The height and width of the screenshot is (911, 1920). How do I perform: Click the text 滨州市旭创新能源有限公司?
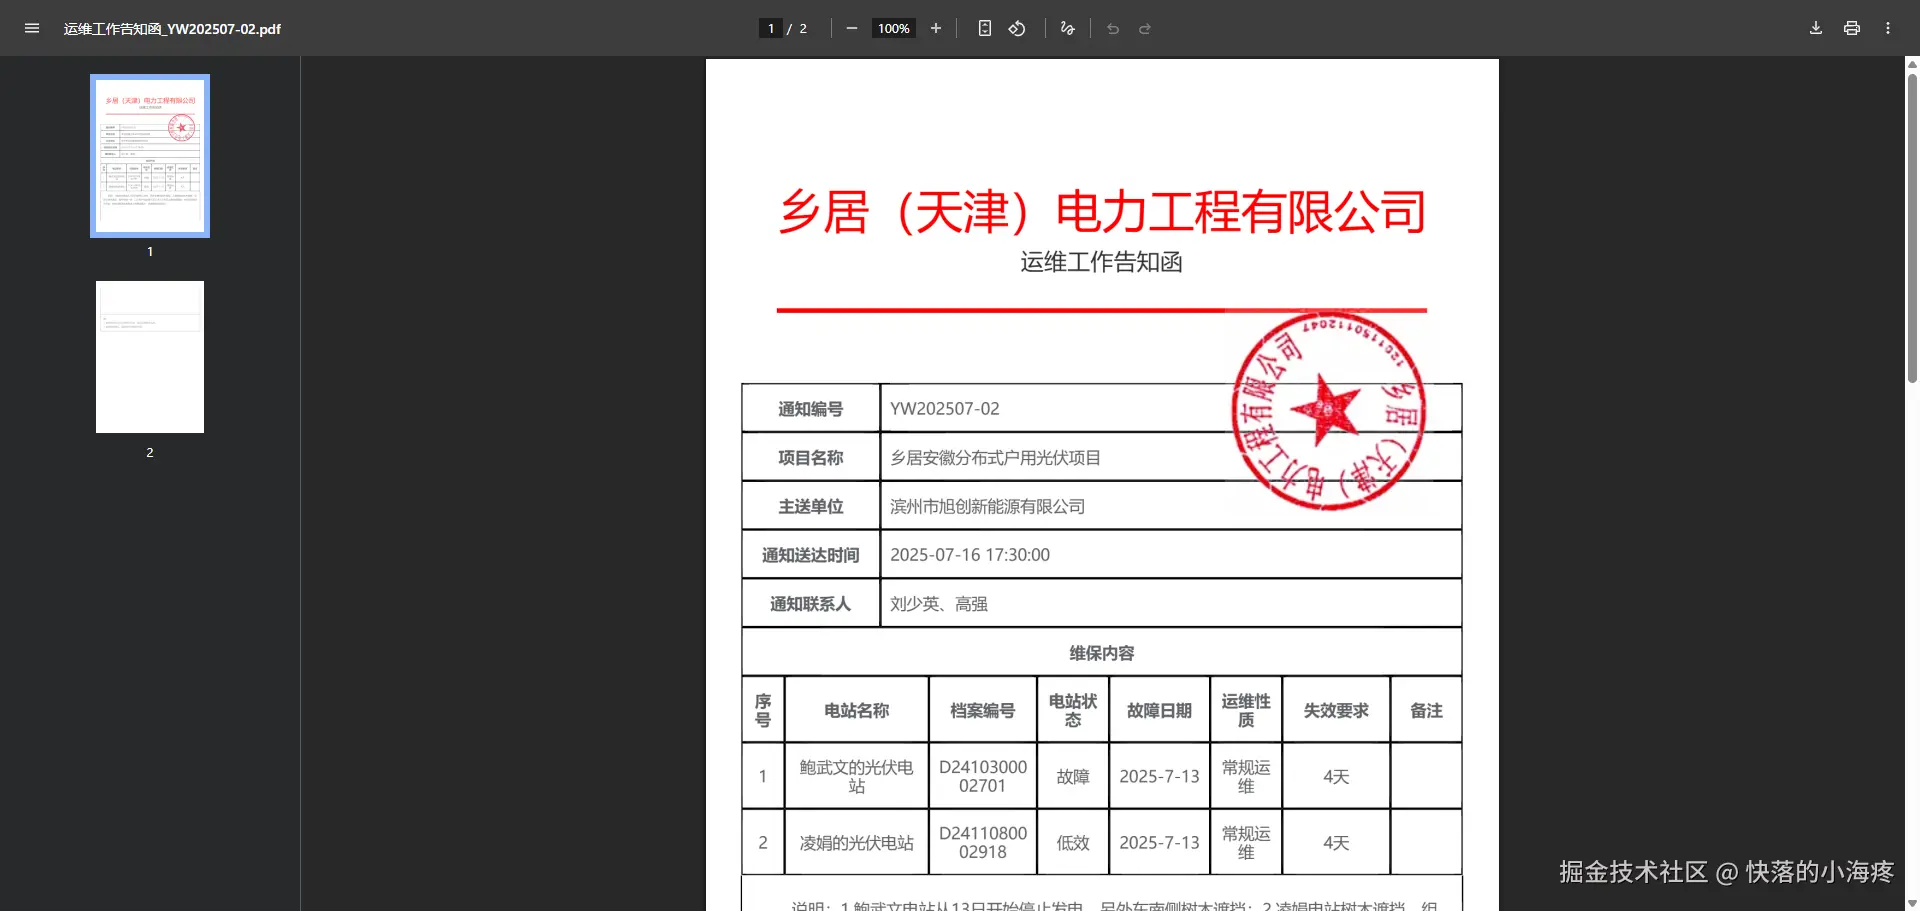tap(988, 507)
